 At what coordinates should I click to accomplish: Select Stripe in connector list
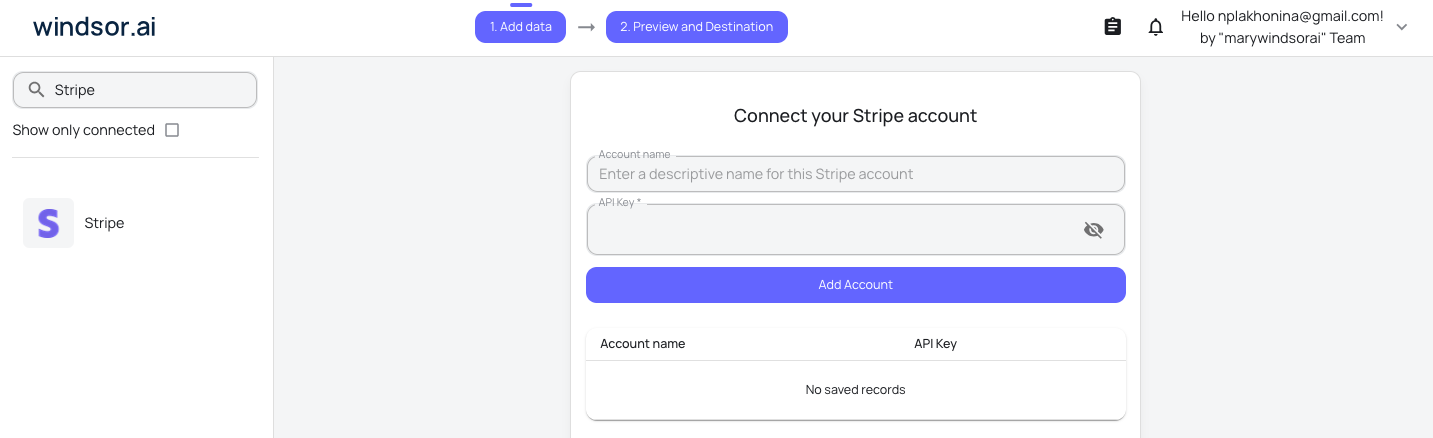[x=104, y=223]
